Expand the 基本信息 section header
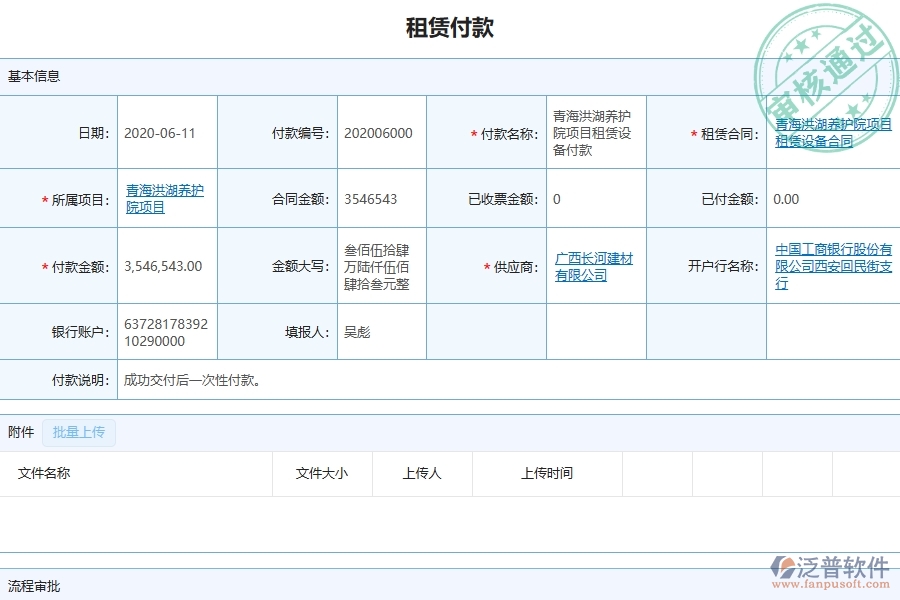900x600 pixels. click(33, 76)
